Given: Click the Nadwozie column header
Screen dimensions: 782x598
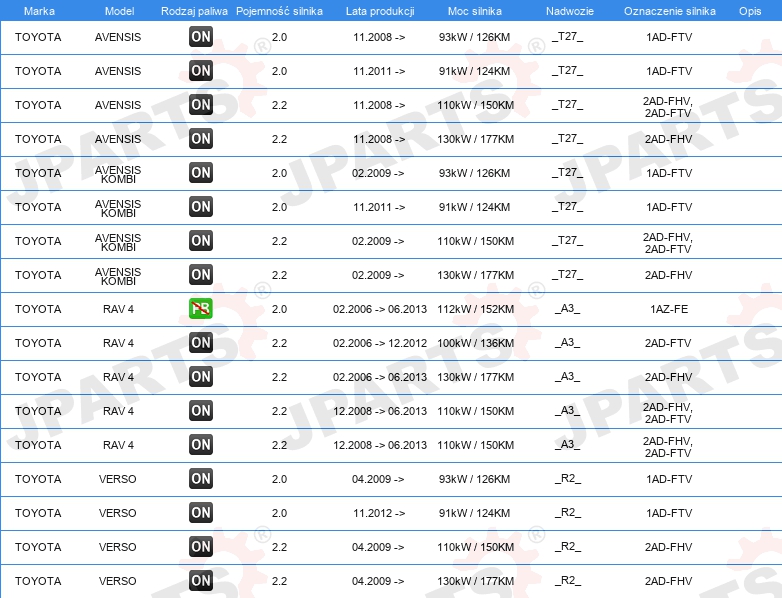Looking at the screenshot, I should [x=570, y=11].
